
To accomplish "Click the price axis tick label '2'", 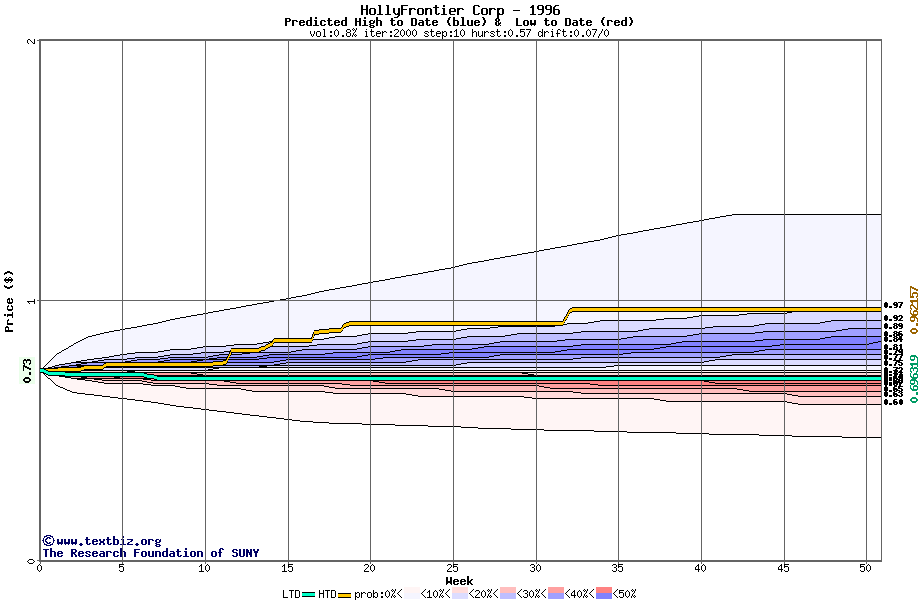I will tap(31, 41).
